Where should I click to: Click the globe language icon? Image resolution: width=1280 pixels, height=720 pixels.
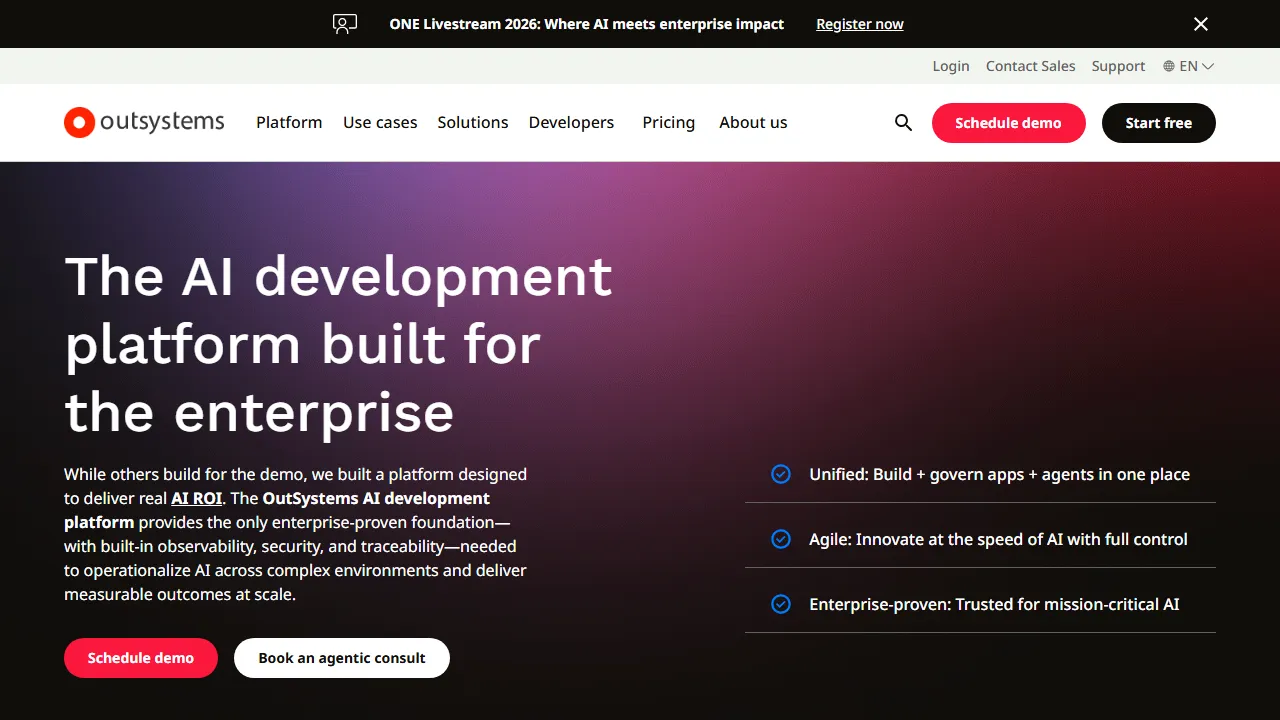1169,66
